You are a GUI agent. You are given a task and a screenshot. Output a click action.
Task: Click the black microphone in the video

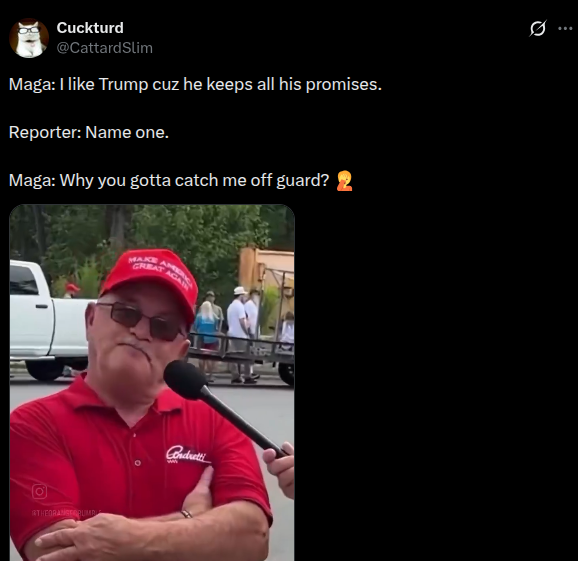click(x=221, y=404)
